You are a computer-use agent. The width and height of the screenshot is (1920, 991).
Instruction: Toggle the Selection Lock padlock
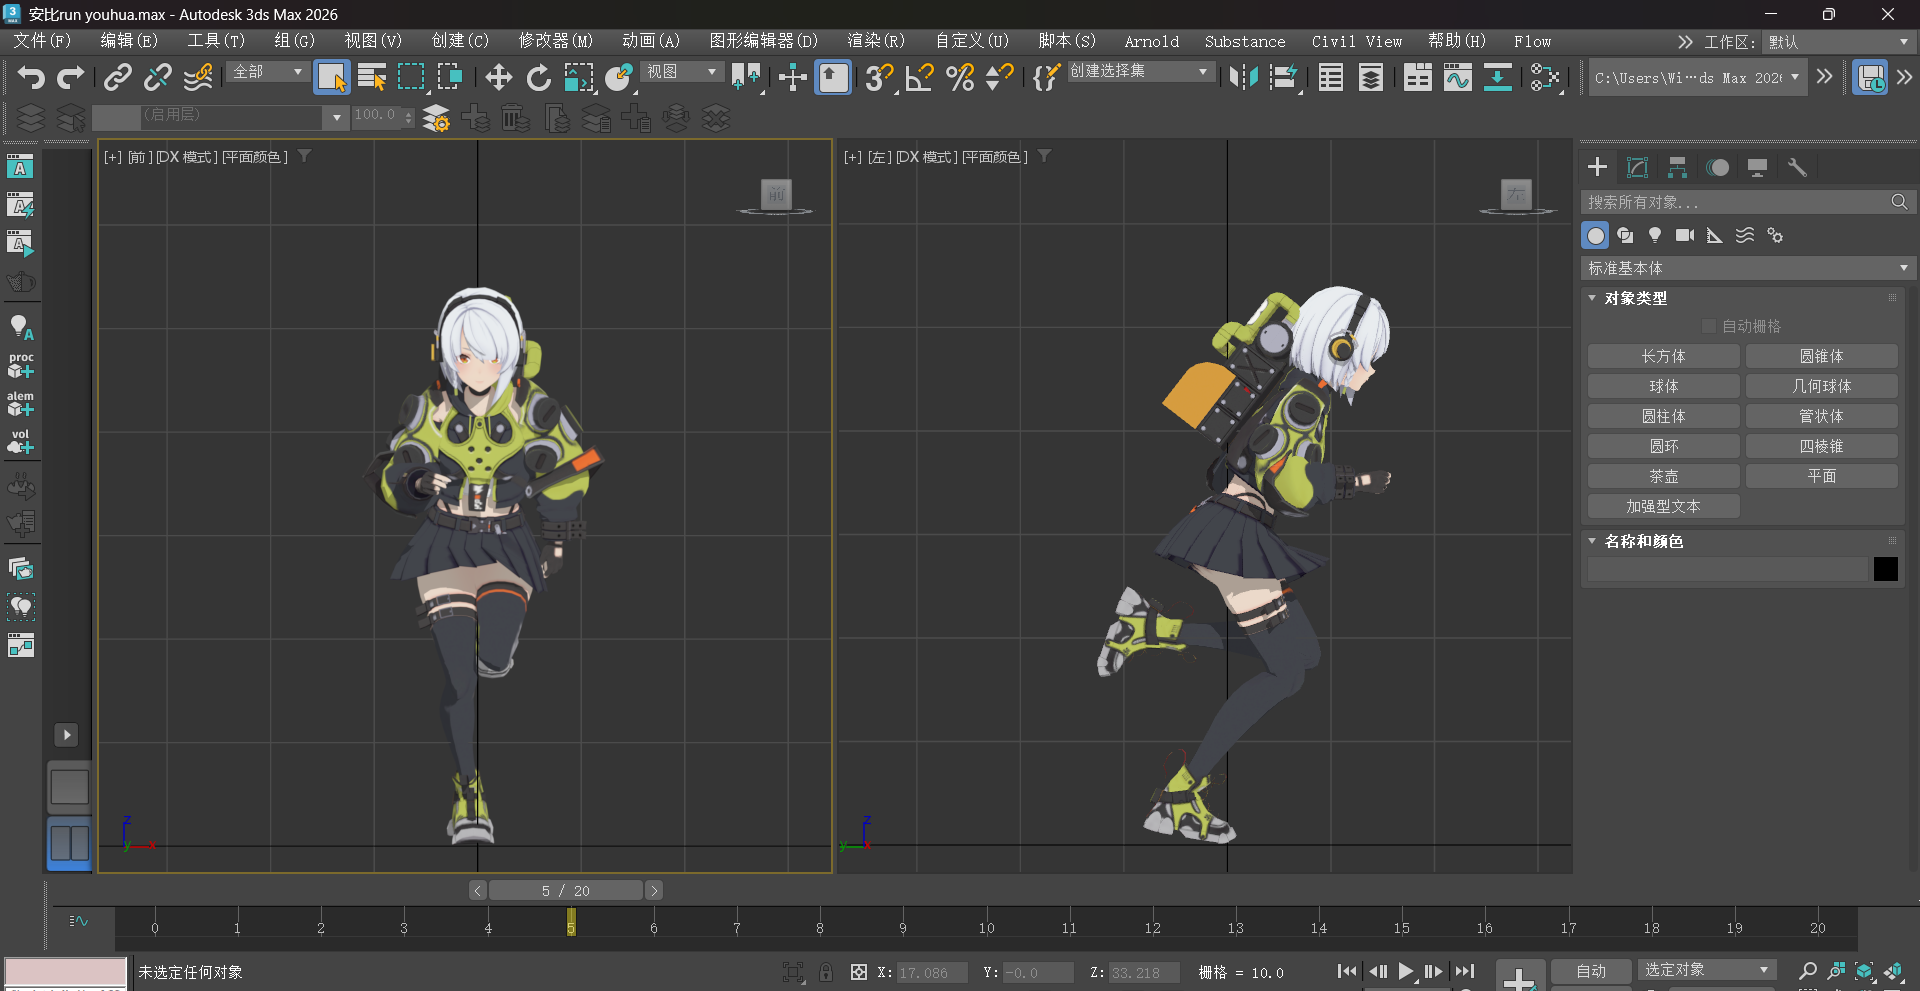point(826,972)
